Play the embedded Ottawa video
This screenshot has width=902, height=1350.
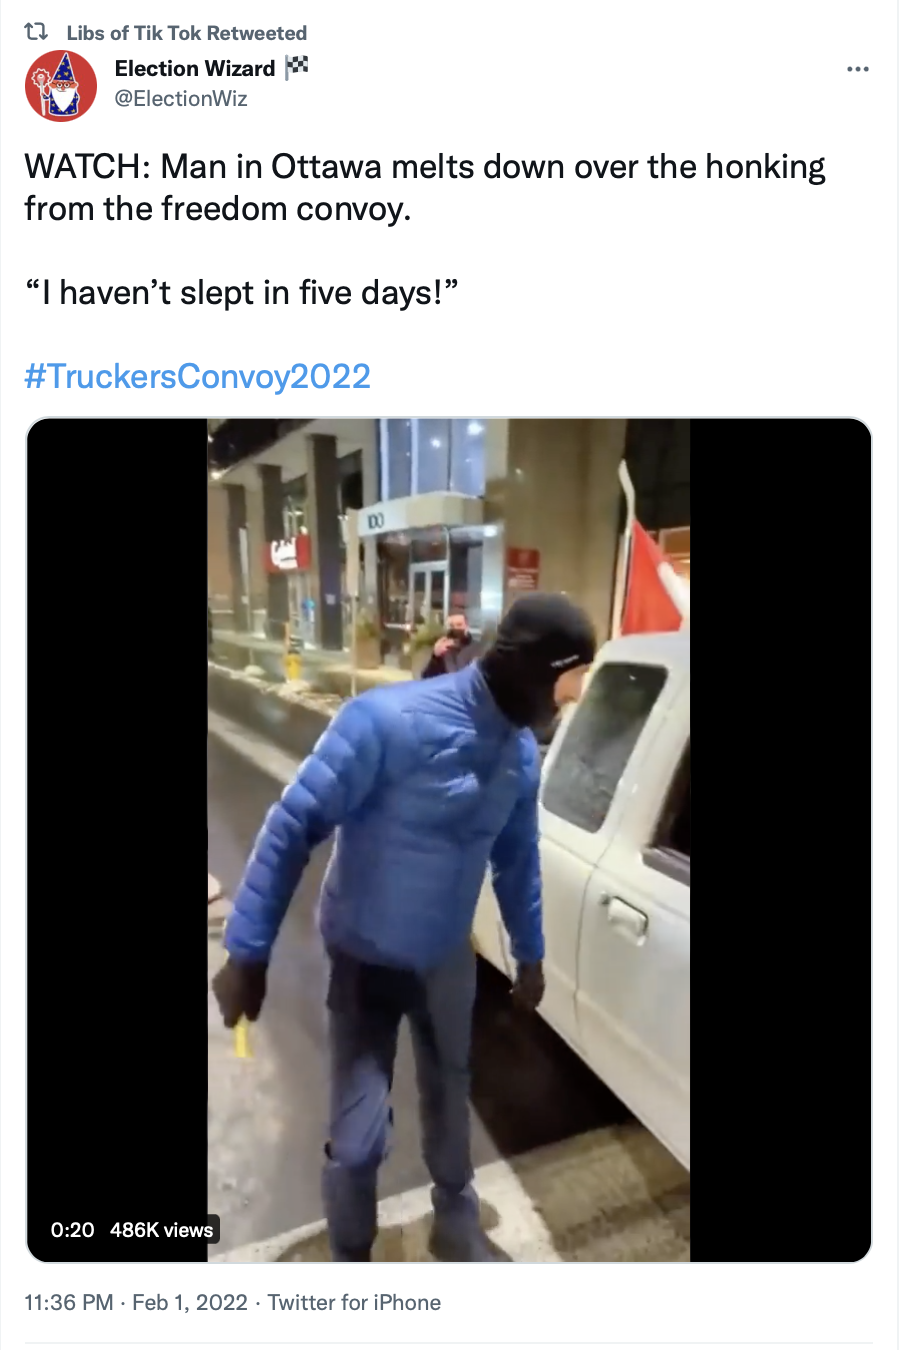(449, 840)
